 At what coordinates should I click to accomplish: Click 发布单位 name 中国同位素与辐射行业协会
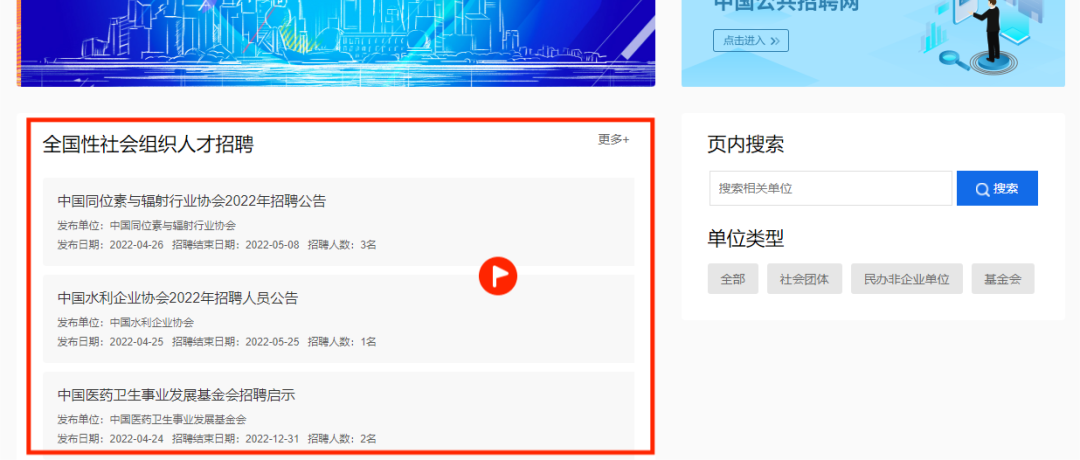tap(173, 225)
